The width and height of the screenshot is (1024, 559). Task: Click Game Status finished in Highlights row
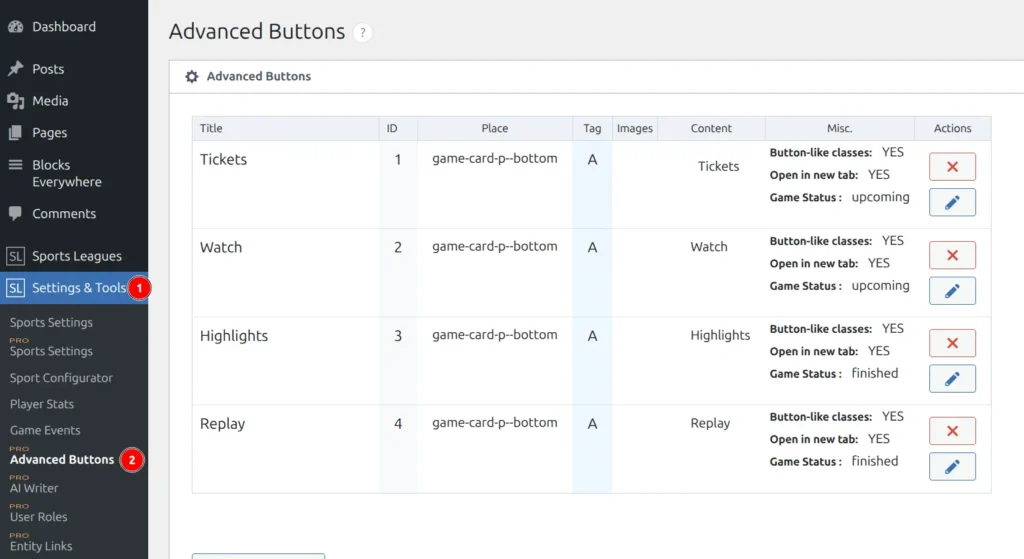tap(834, 374)
